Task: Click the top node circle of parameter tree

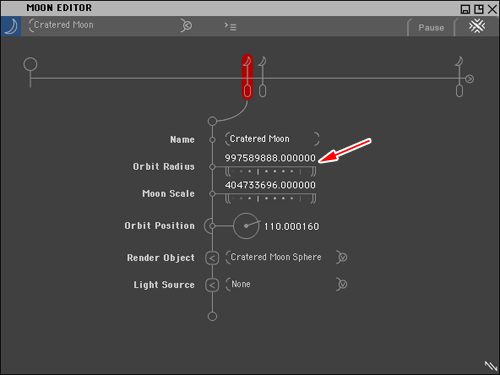Action: [212, 121]
